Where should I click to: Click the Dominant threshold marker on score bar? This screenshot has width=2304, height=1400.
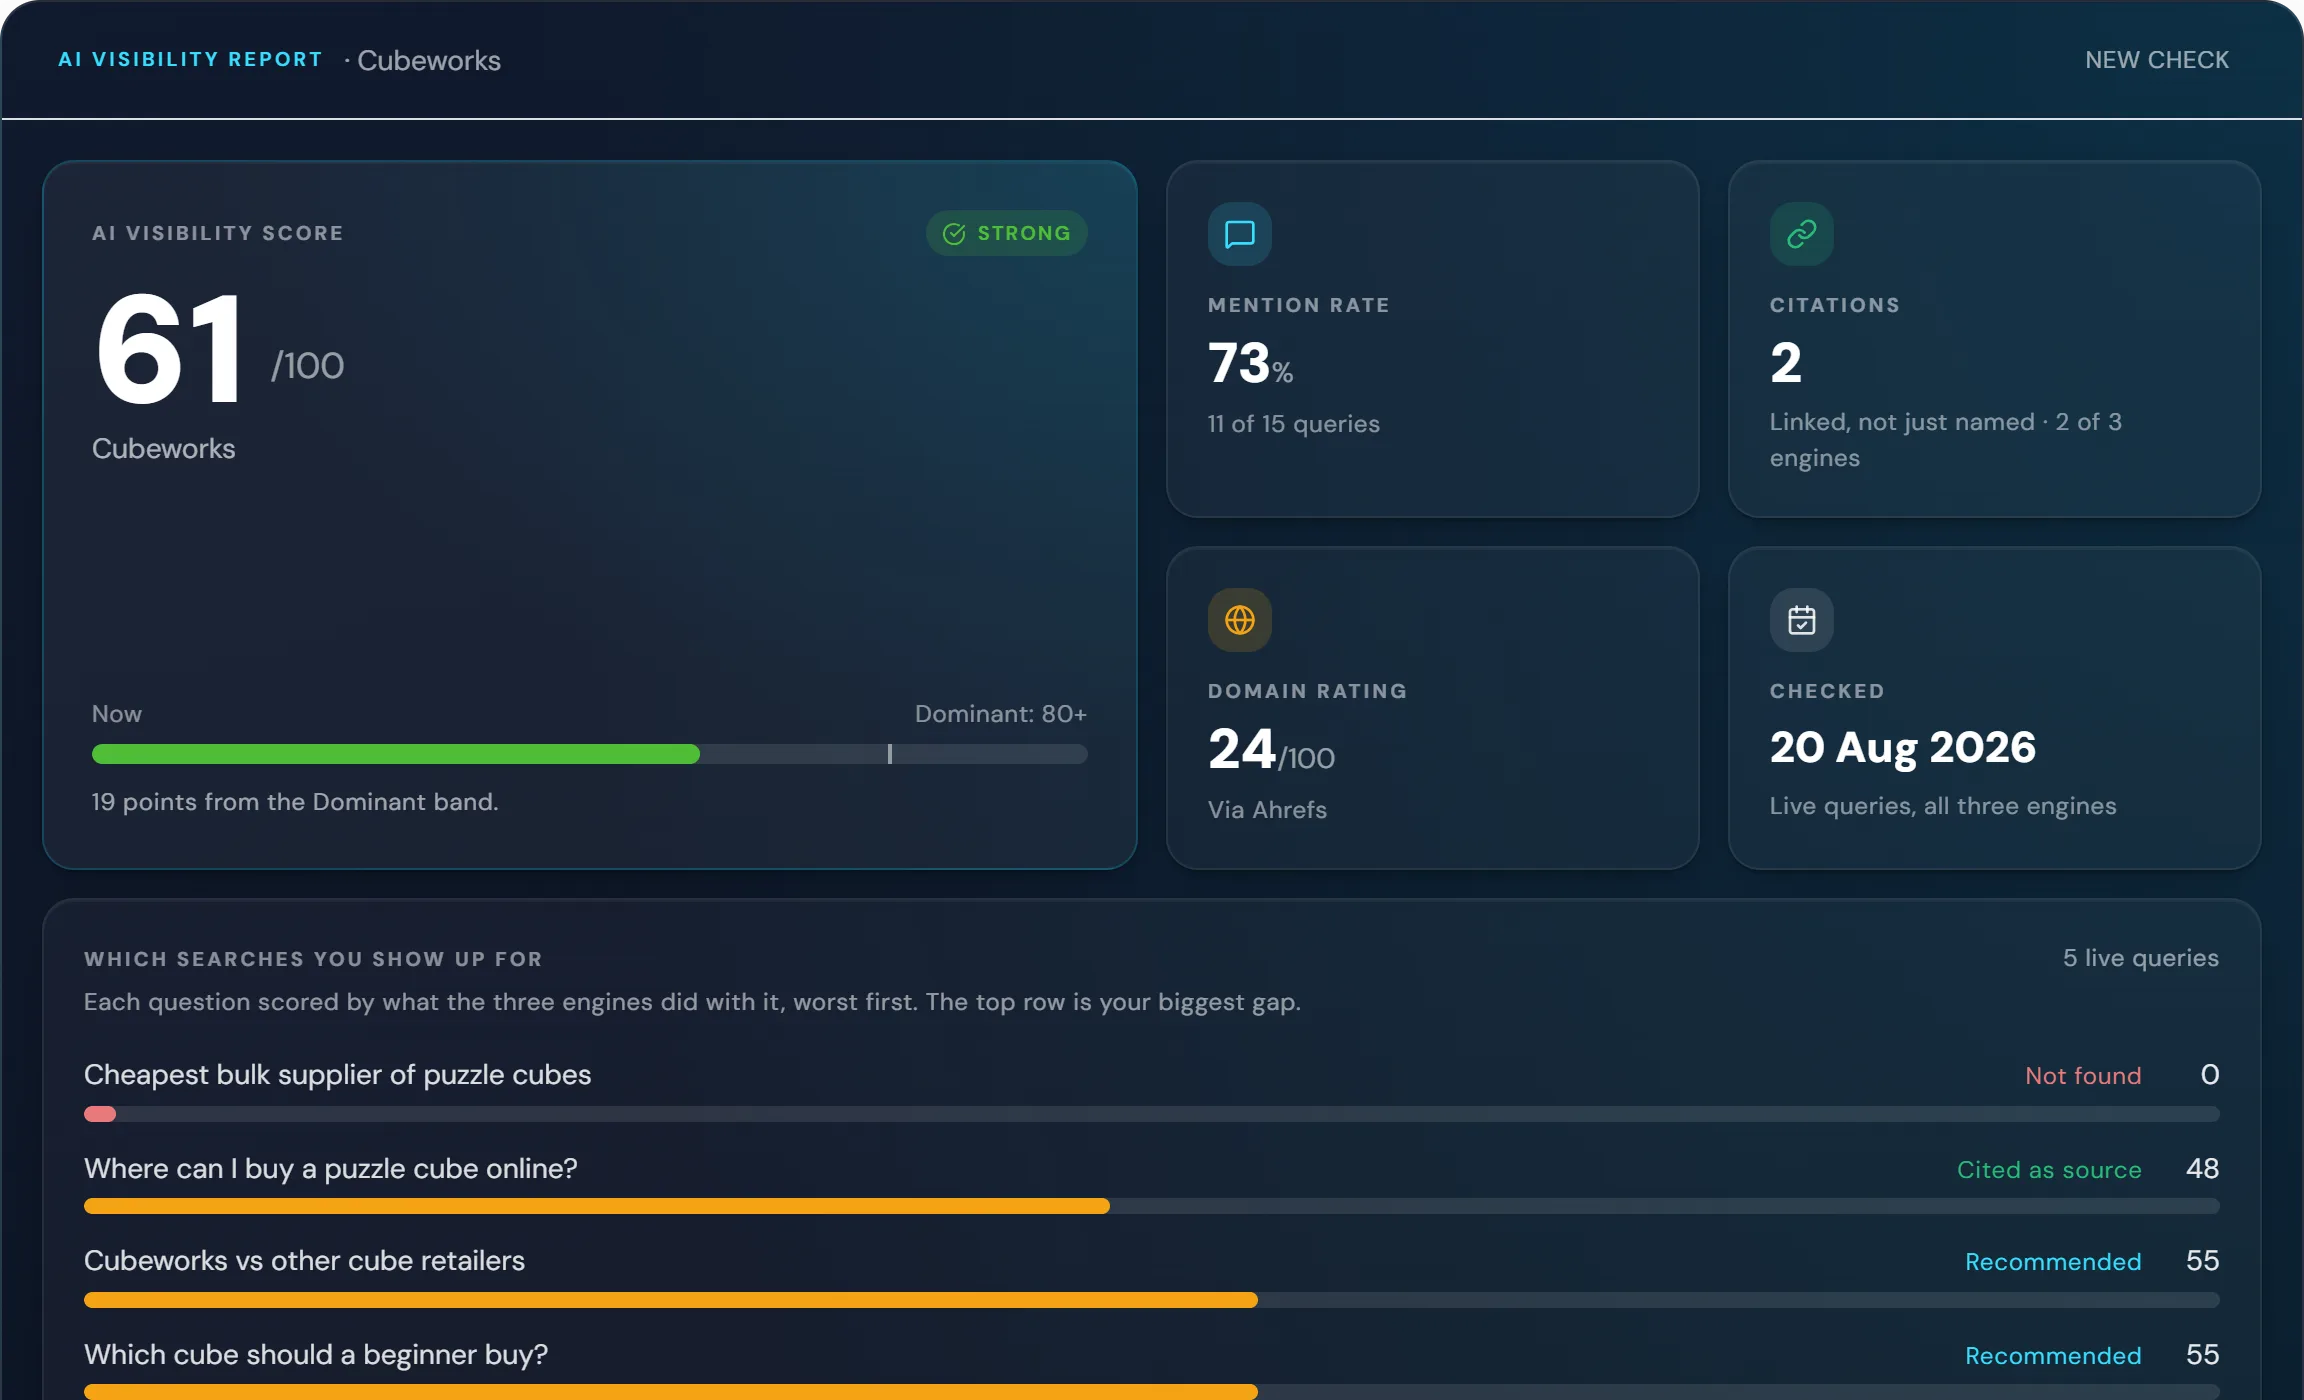pyautogui.click(x=889, y=754)
